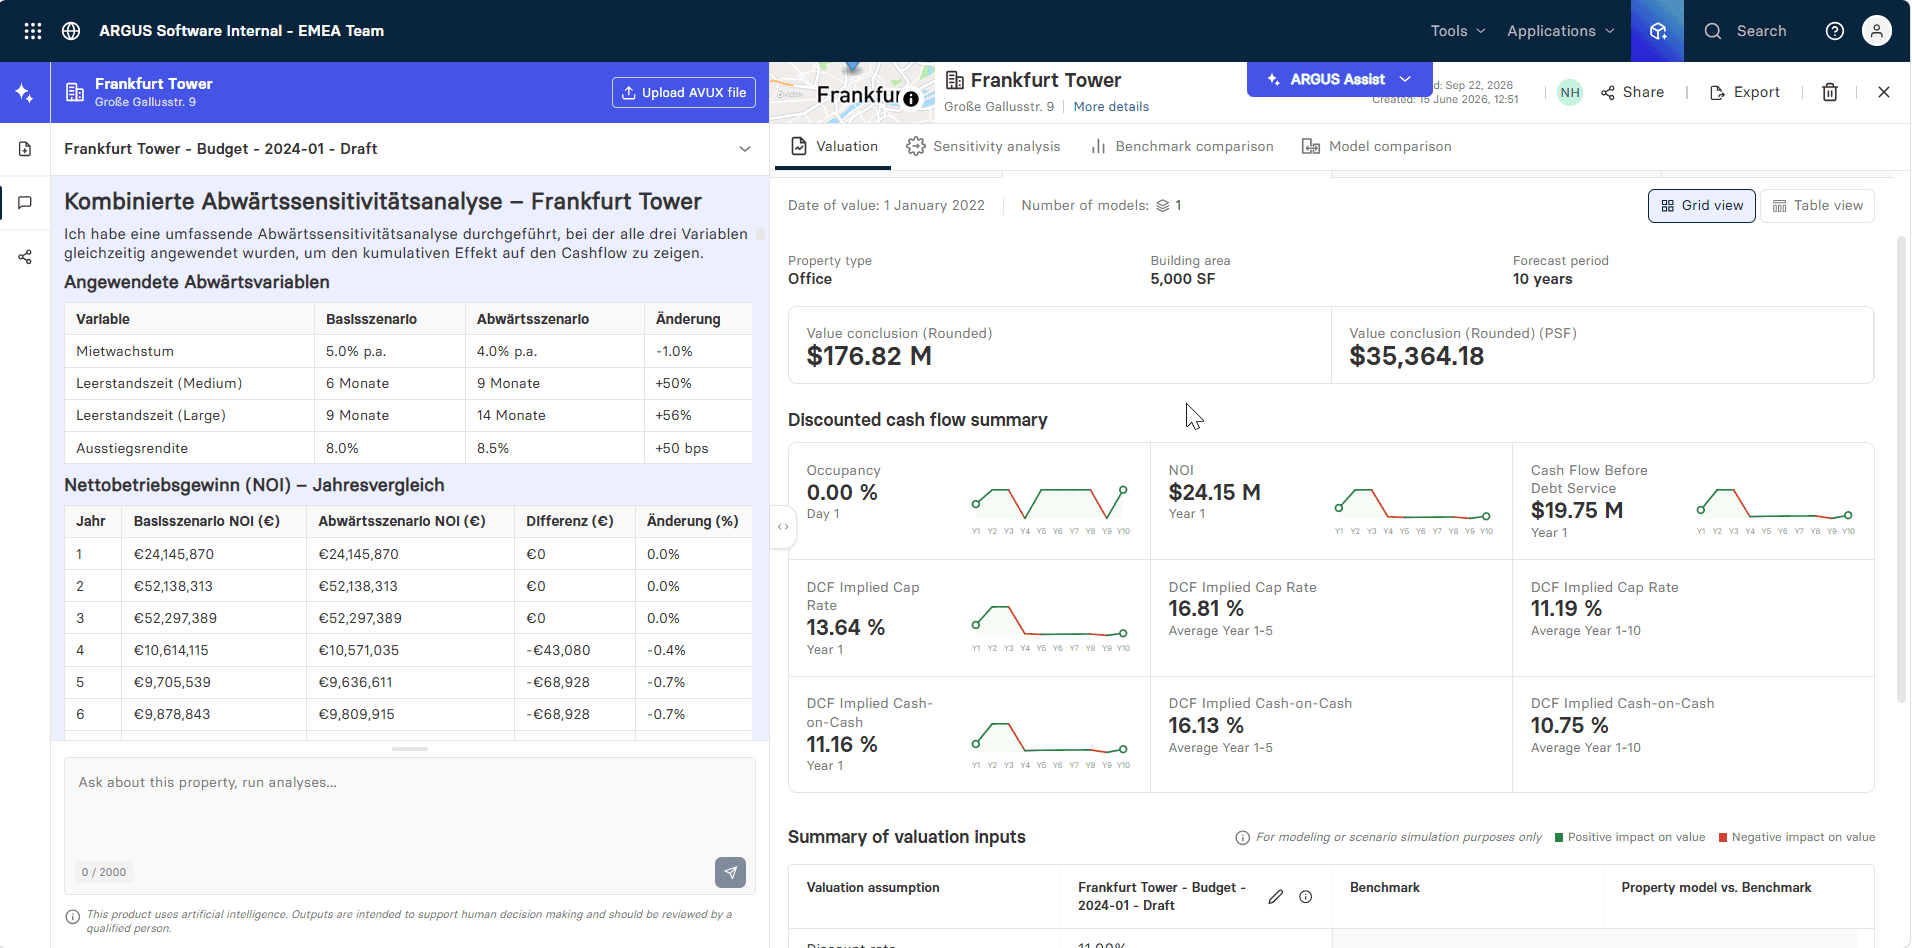The image size is (1912, 948).
Task: Click the NOI sparkline chart
Action: 1413,508
